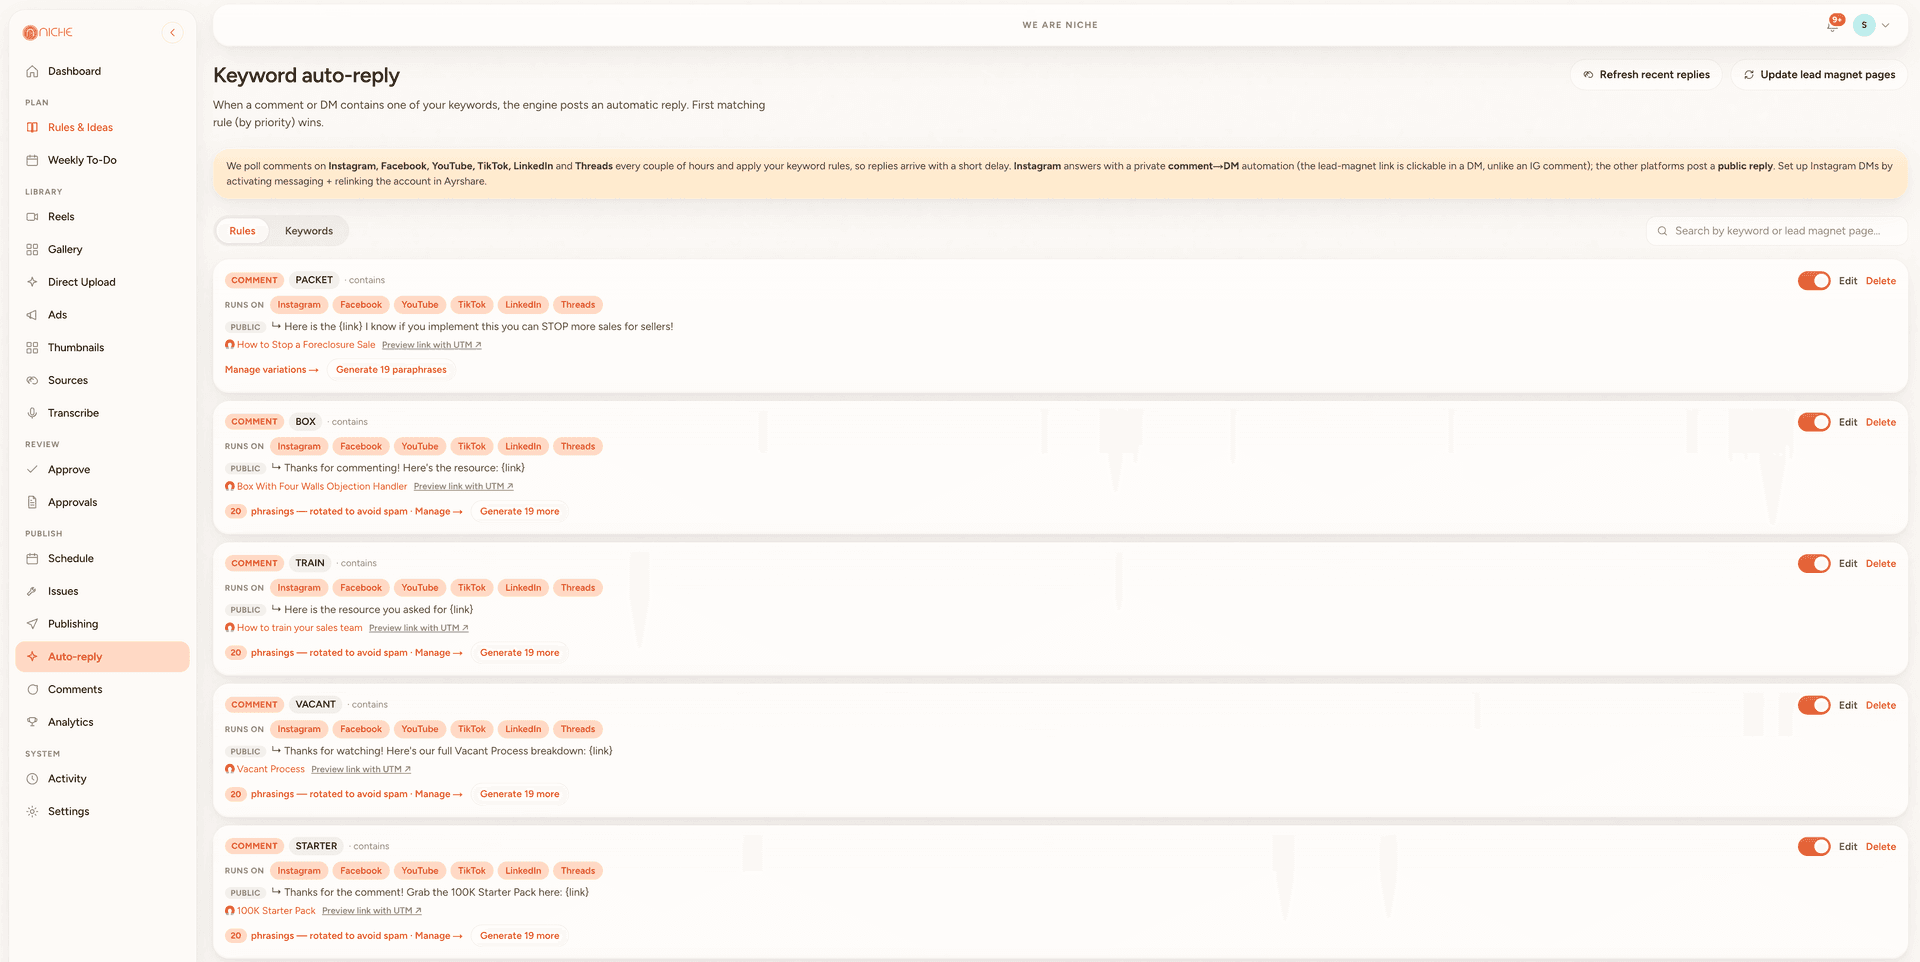Open Manage variations for PACKET rule
The image size is (1920, 962).
pos(271,370)
